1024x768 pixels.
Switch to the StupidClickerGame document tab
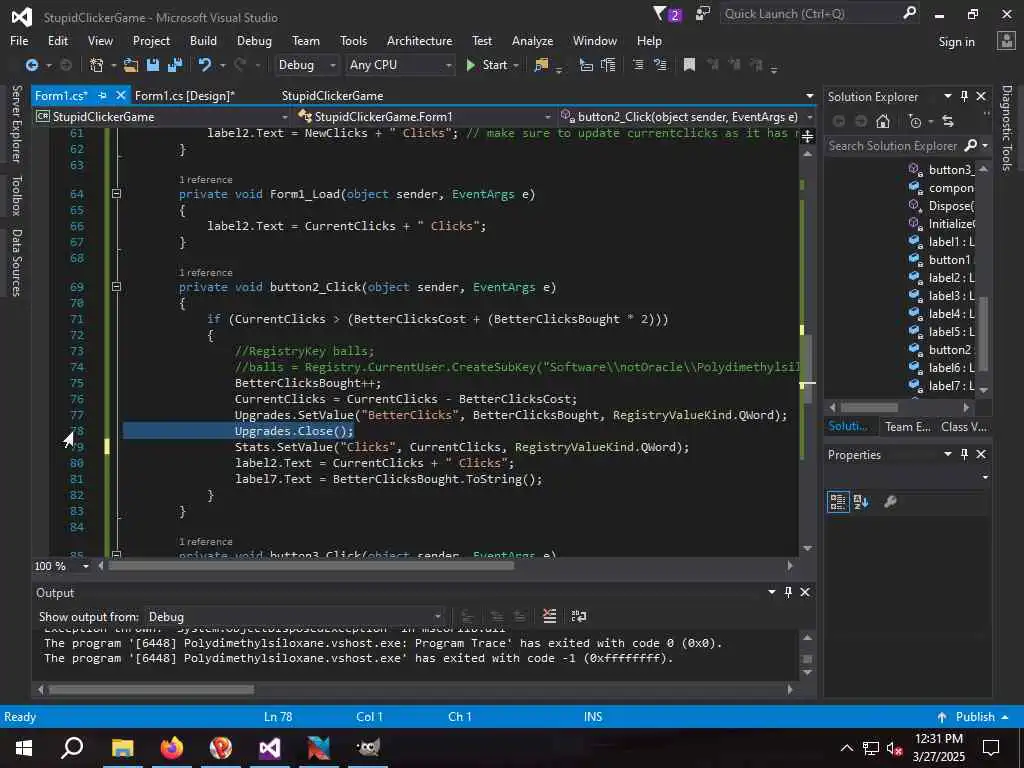[x=332, y=95]
